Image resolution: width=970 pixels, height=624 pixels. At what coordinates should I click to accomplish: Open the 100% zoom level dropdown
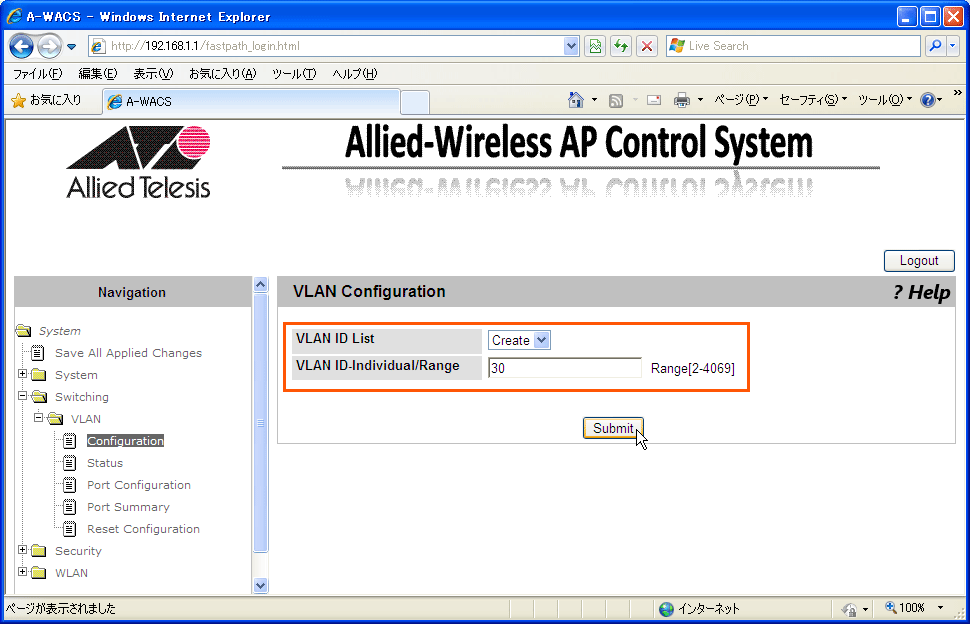(x=940, y=608)
